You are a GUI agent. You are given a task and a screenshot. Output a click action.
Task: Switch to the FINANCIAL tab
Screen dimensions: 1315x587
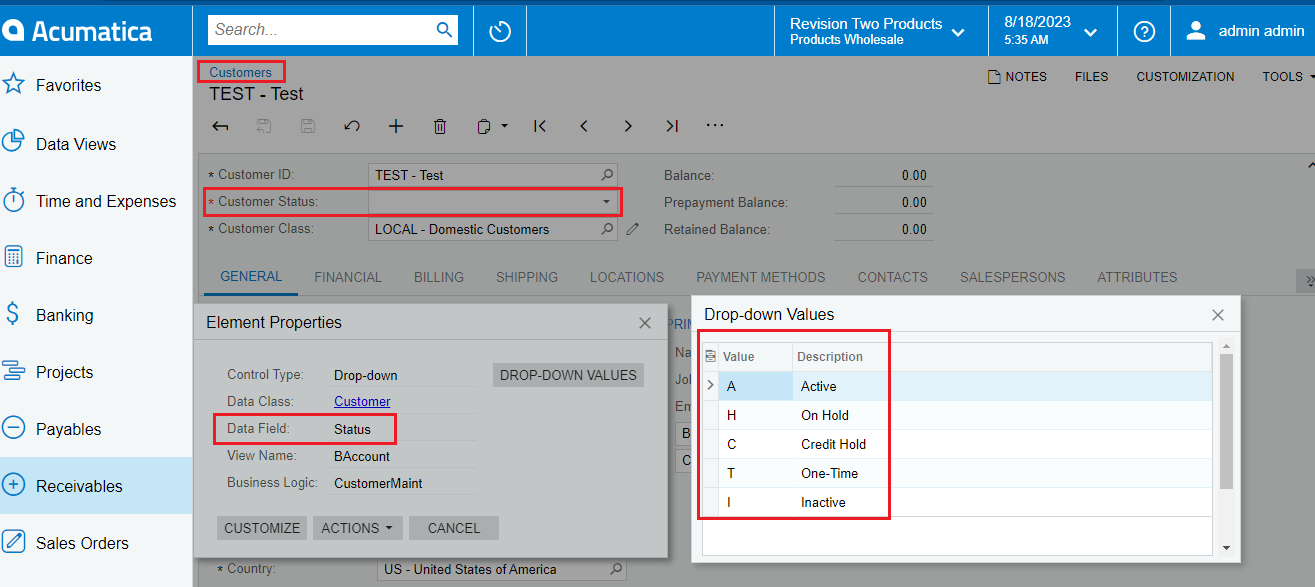click(x=348, y=277)
